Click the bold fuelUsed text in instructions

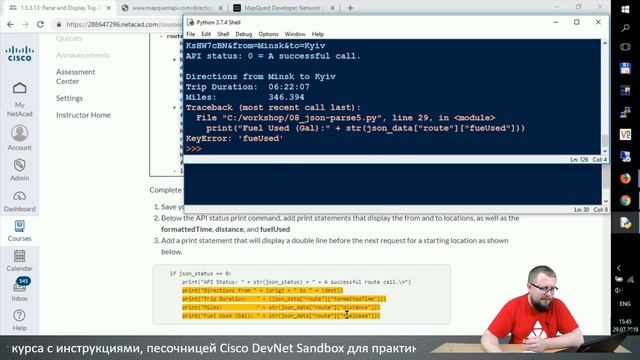click(x=275, y=229)
